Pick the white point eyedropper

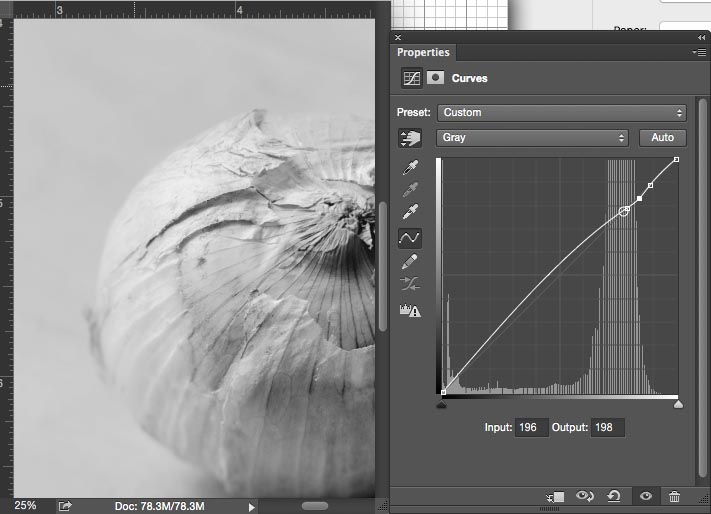click(x=410, y=211)
